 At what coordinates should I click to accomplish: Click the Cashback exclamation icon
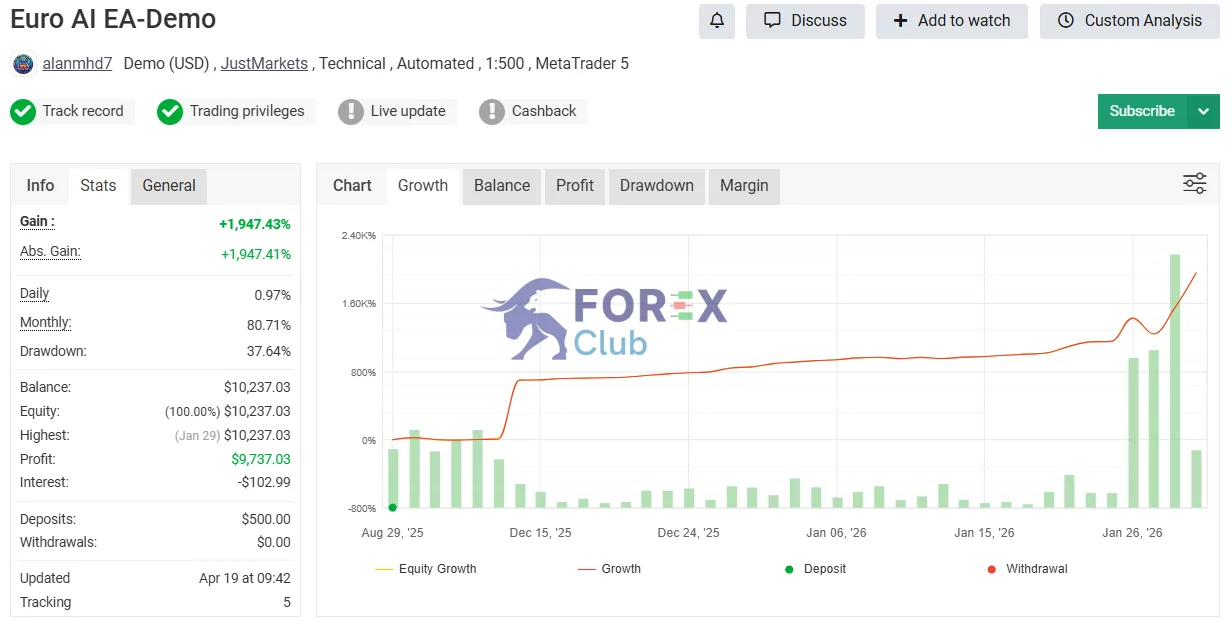click(492, 112)
